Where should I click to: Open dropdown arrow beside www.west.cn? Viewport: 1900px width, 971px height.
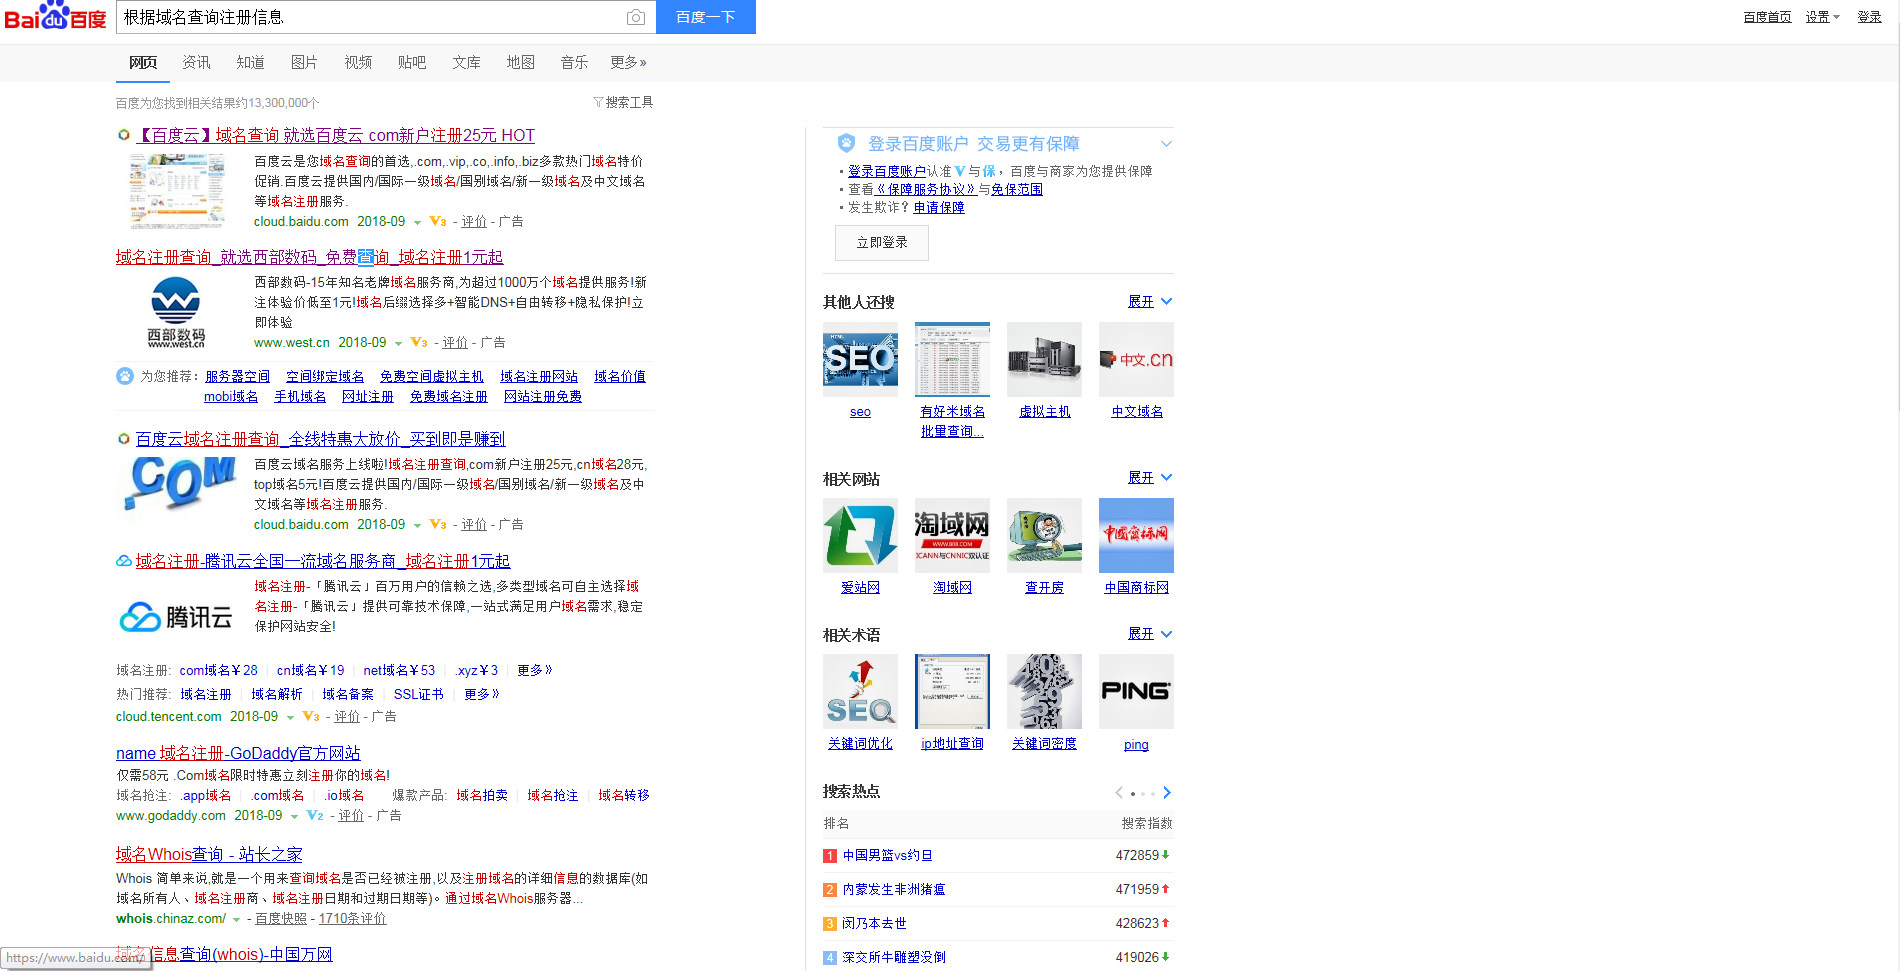point(398,344)
